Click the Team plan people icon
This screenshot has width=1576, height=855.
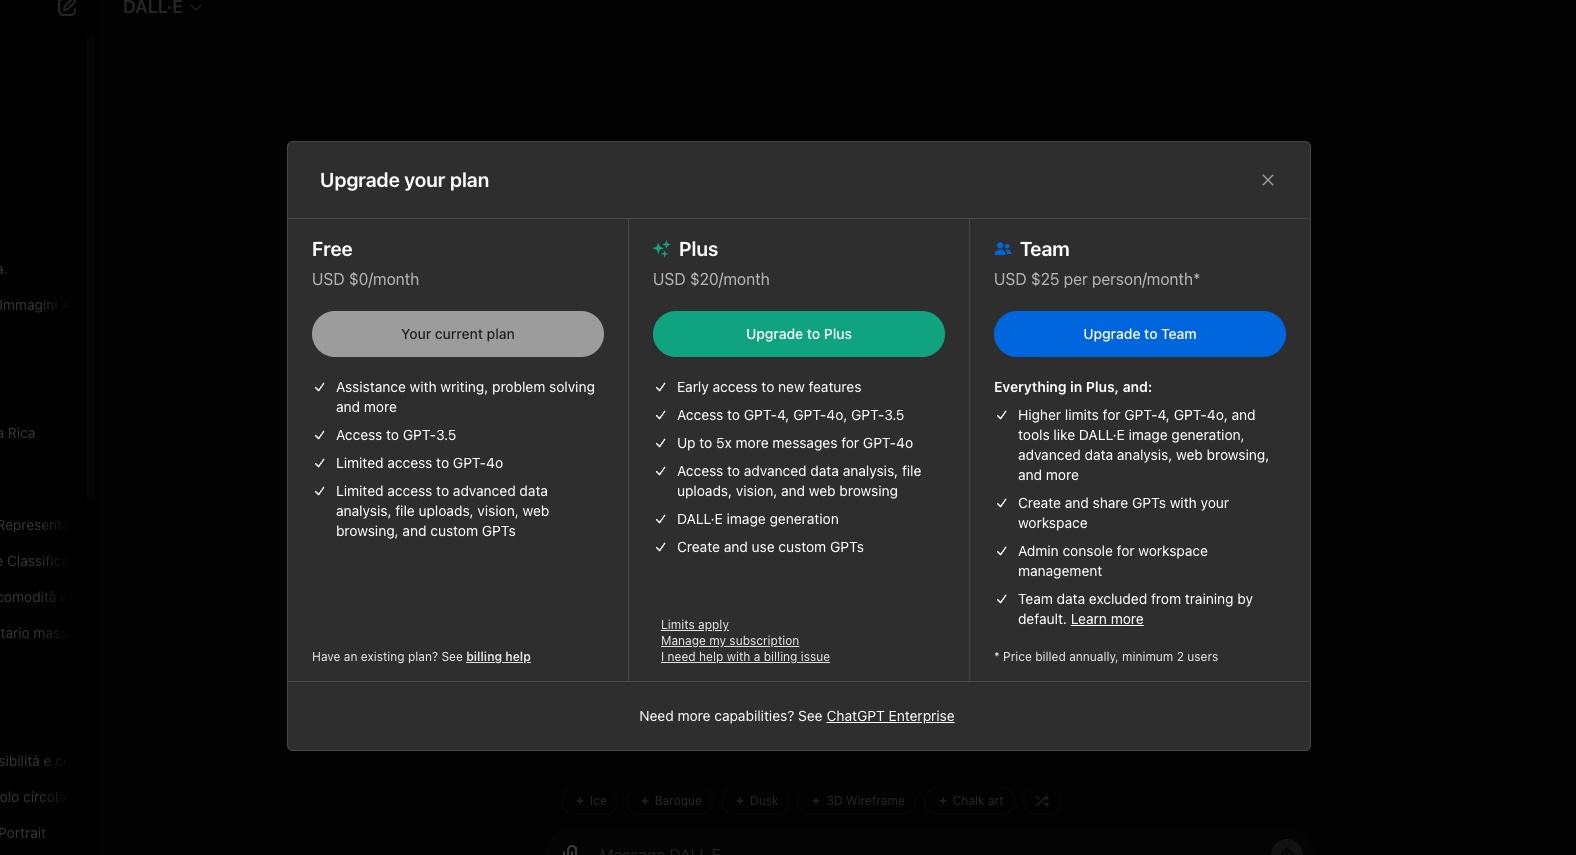tap(1003, 249)
